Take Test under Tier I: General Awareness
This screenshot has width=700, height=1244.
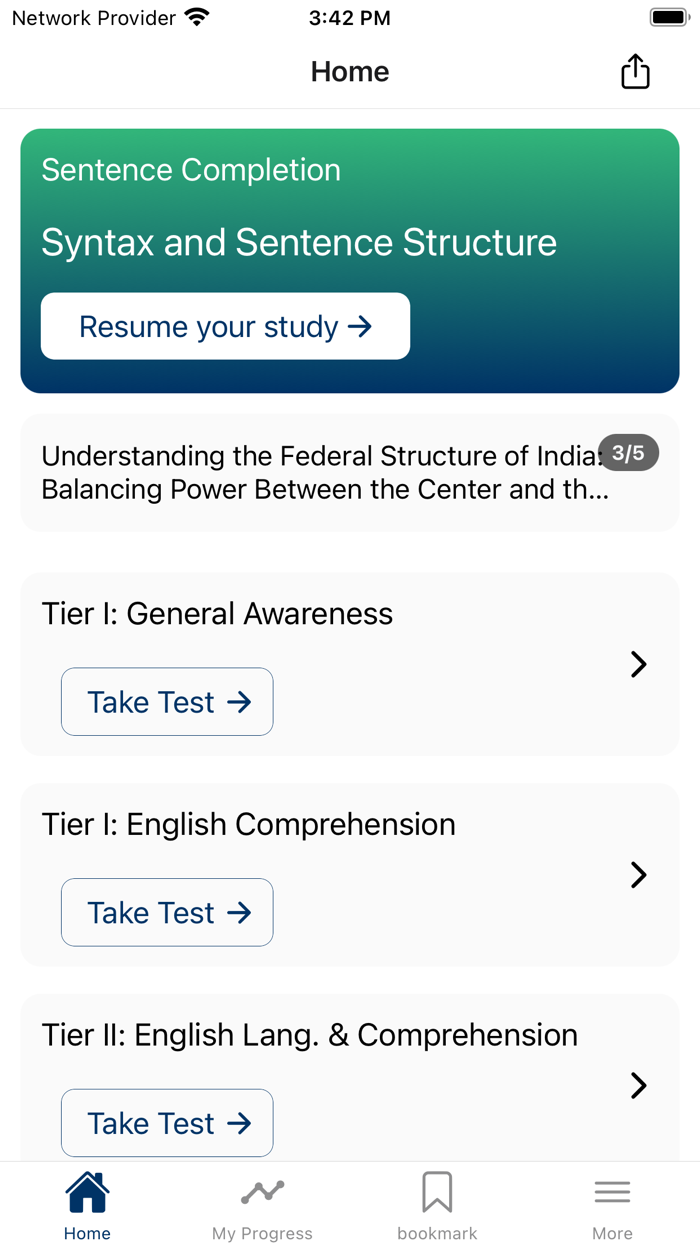click(166, 701)
